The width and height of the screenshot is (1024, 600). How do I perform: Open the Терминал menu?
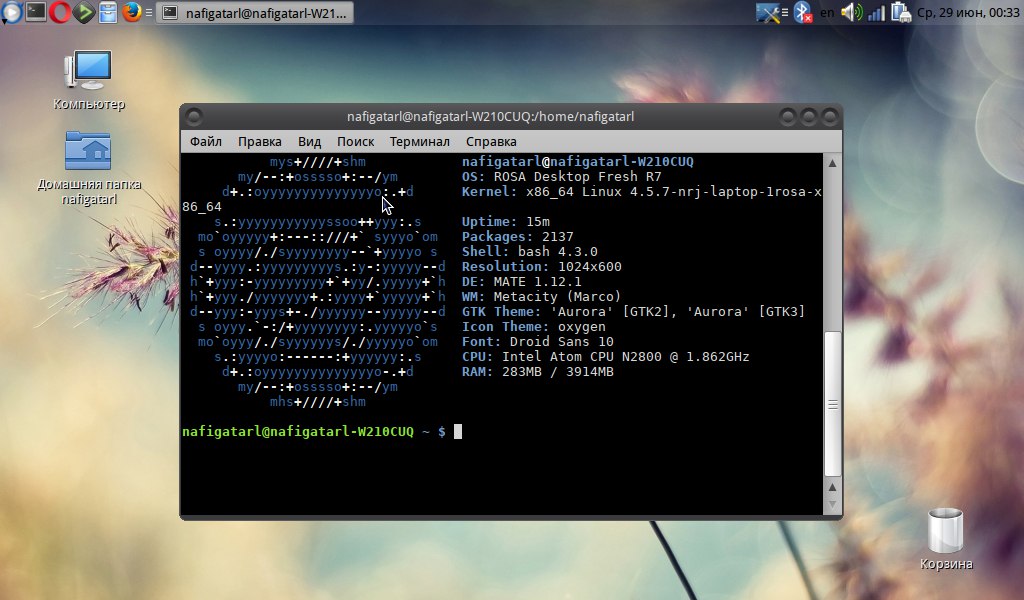click(419, 142)
